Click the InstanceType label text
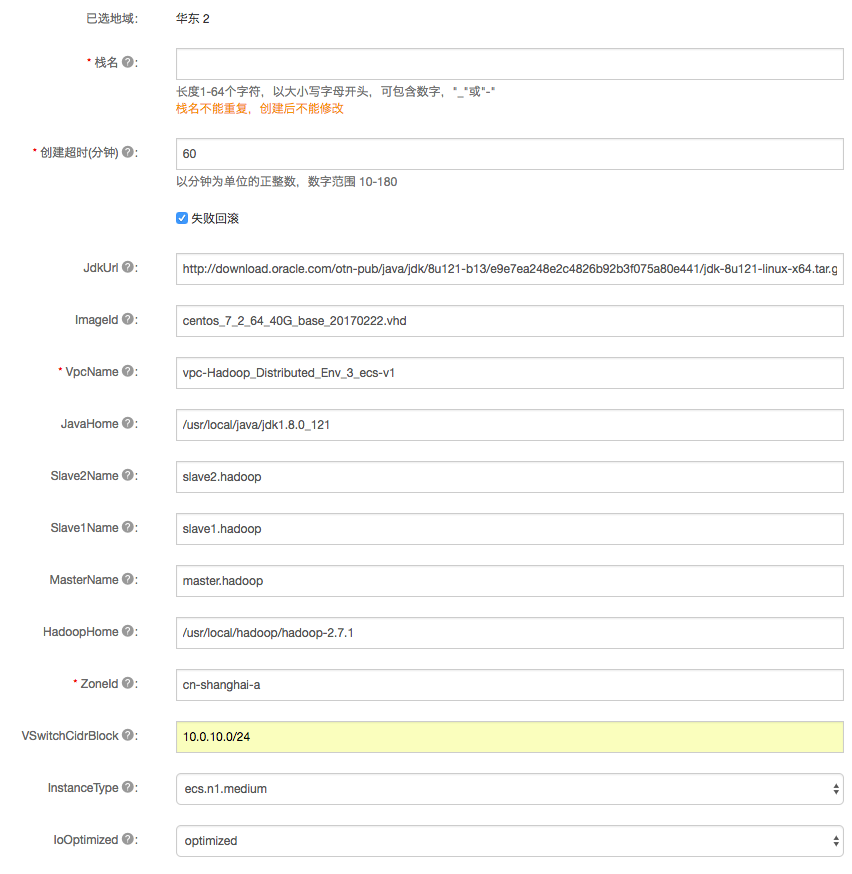Viewport: 852px width, 874px height. point(83,788)
